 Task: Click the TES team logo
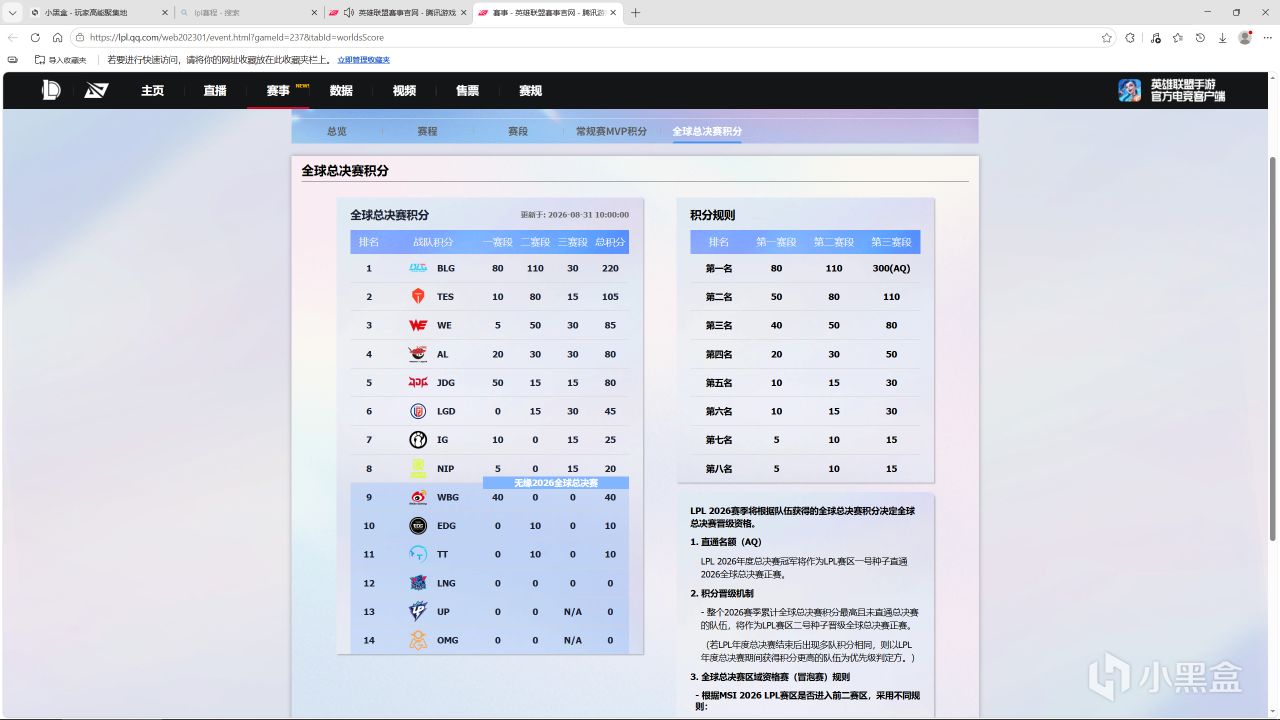[x=418, y=297]
